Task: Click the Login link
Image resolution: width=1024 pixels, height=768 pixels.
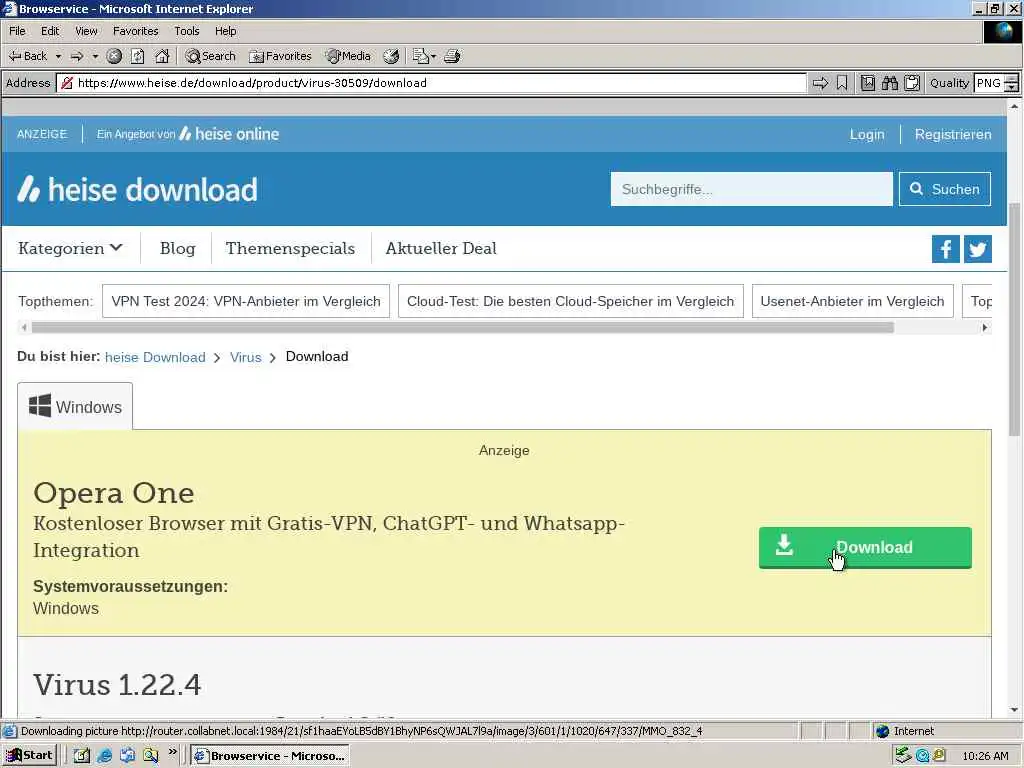Action: (867, 135)
